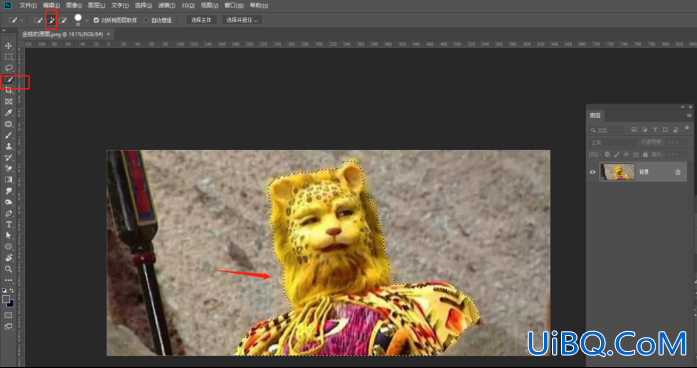Select the Rectangular Marquee tool
This screenshot has height=368, width=697.
pyautogui.click(x=8, y=57)
